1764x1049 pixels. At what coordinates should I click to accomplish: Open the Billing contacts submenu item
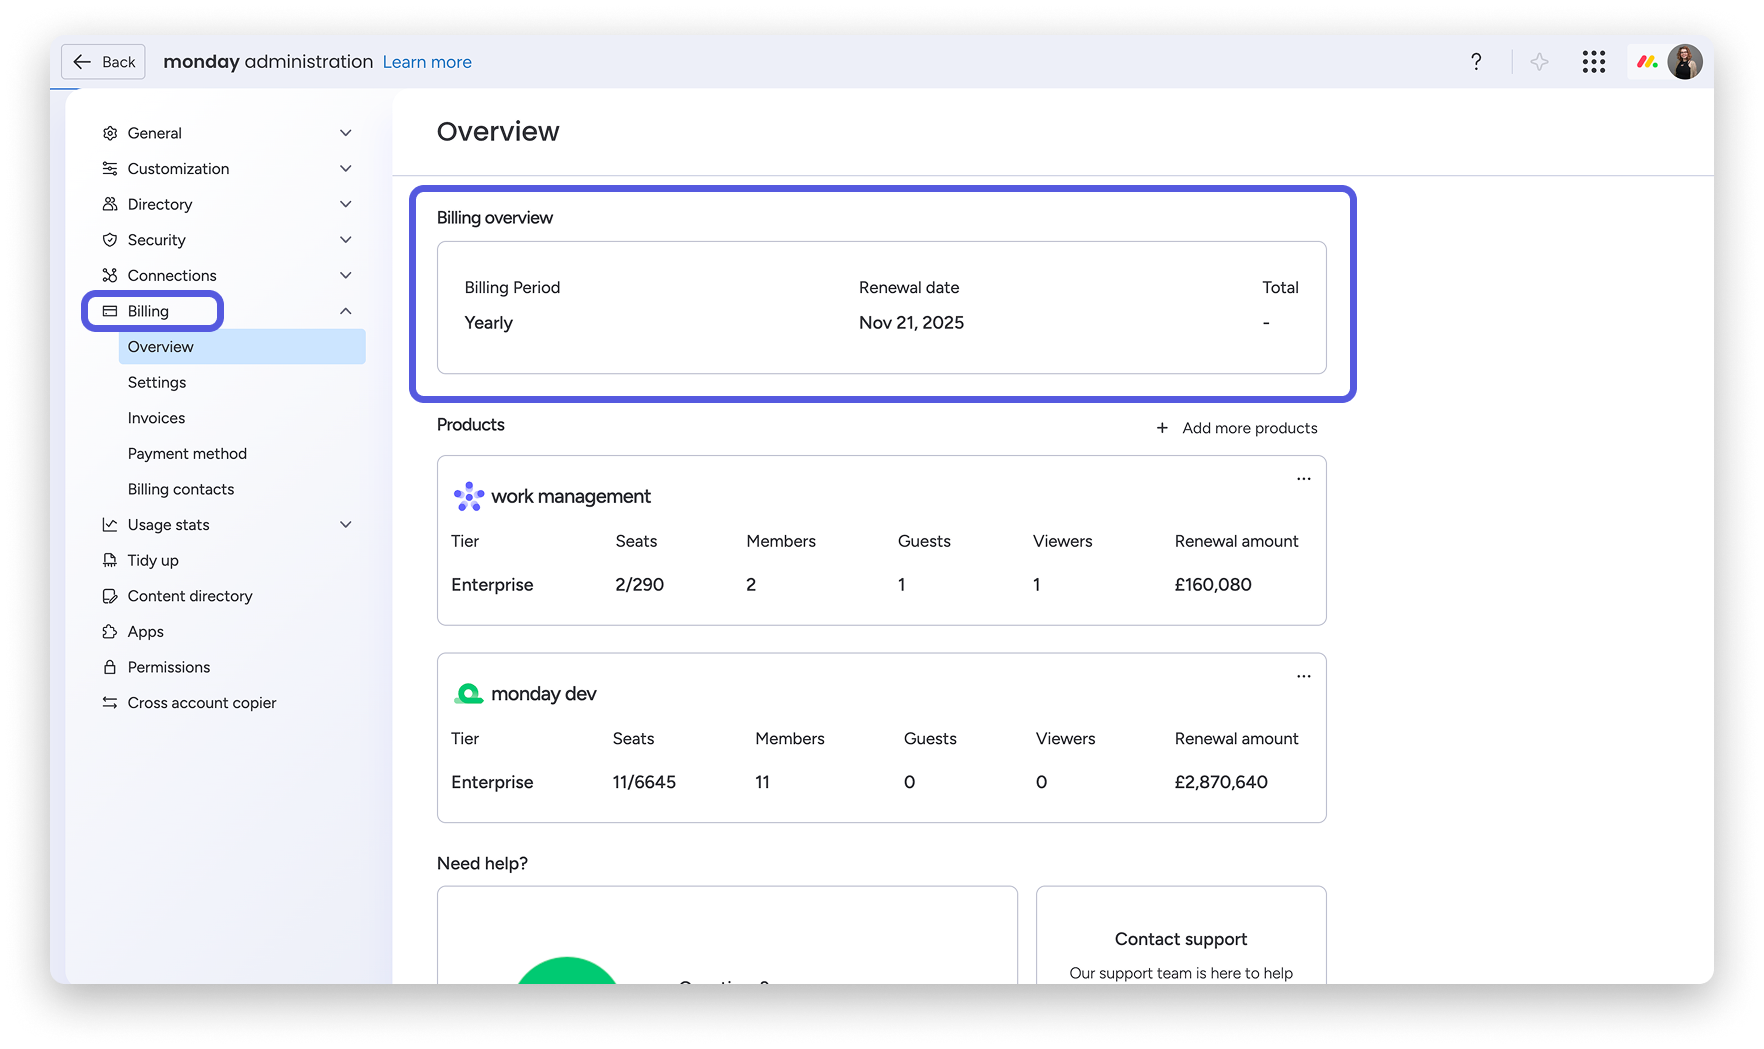(181, 489)
